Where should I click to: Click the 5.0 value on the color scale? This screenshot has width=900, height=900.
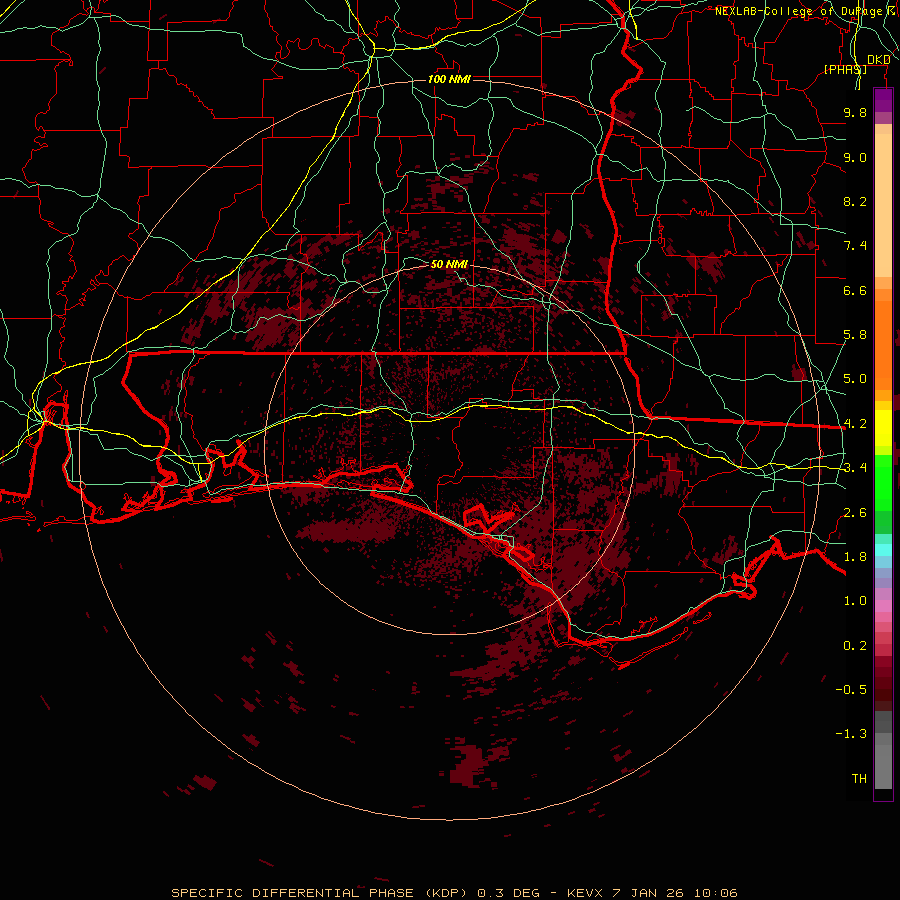pos(855,379)
